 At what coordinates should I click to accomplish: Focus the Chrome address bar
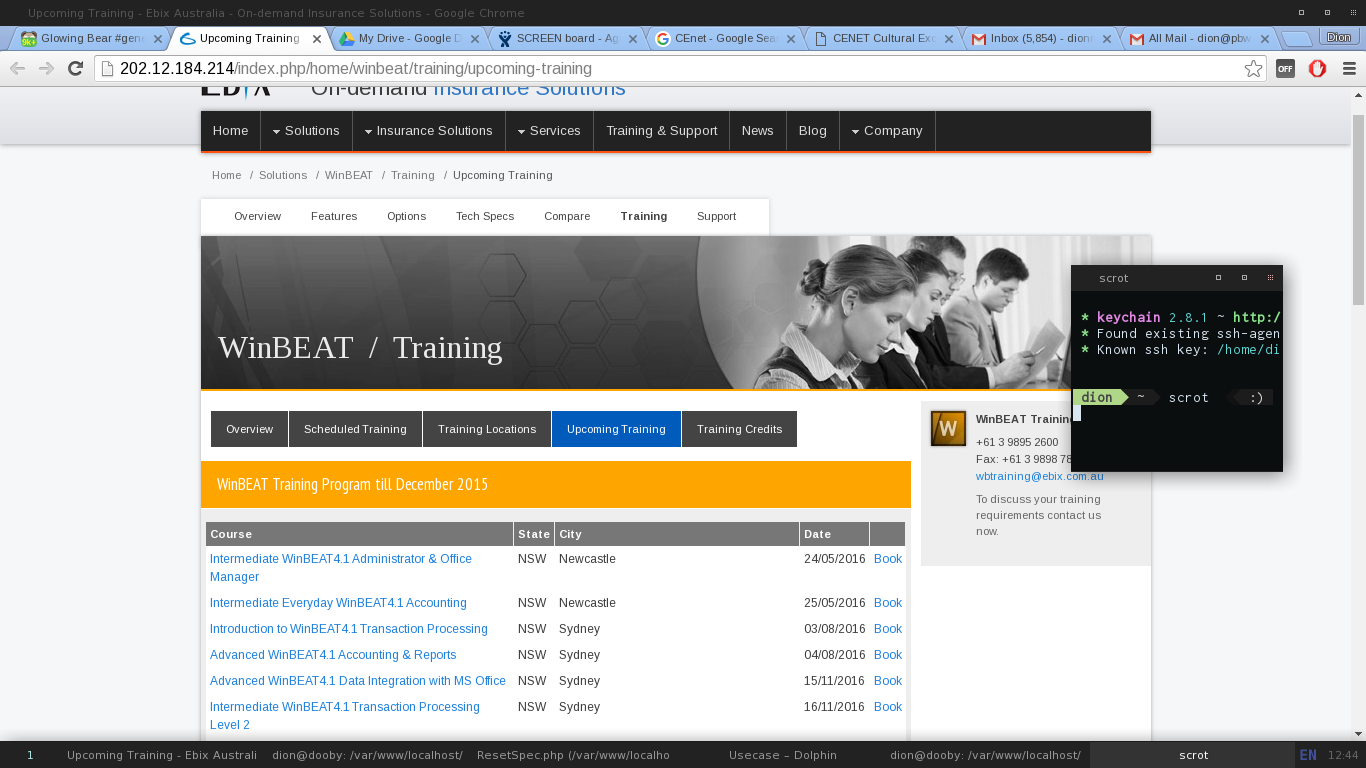(680, 69)
